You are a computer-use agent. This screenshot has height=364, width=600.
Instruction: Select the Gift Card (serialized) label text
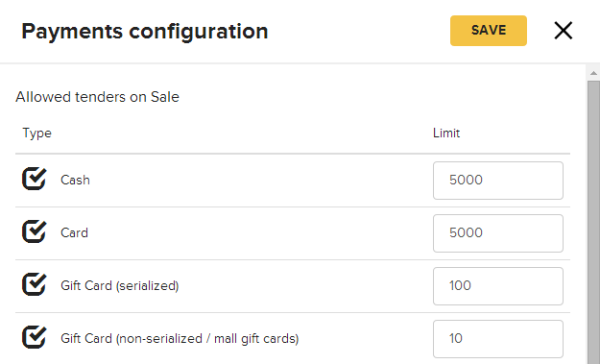pos(120,286)
